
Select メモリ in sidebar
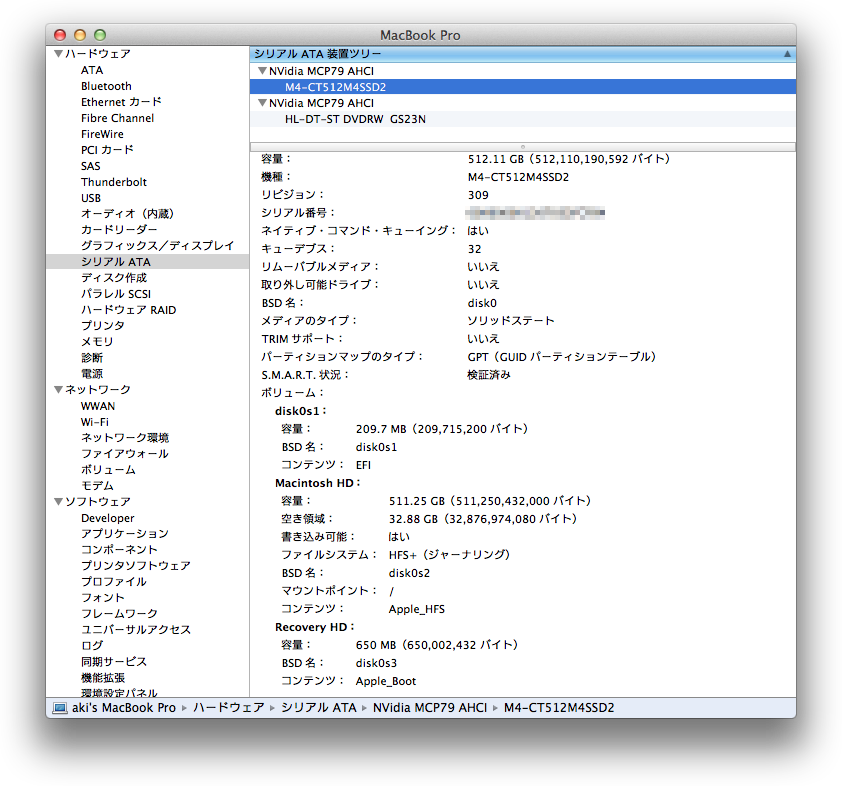pyautogui.click(x=97, y=341)
